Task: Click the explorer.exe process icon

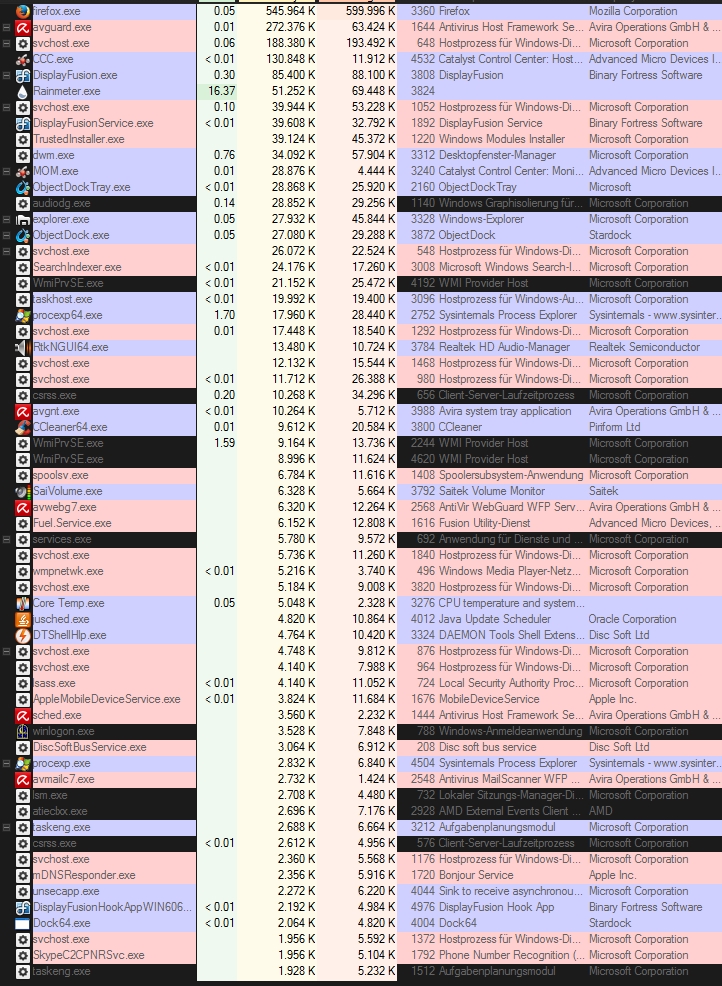Action: click(x=23, y=219)
